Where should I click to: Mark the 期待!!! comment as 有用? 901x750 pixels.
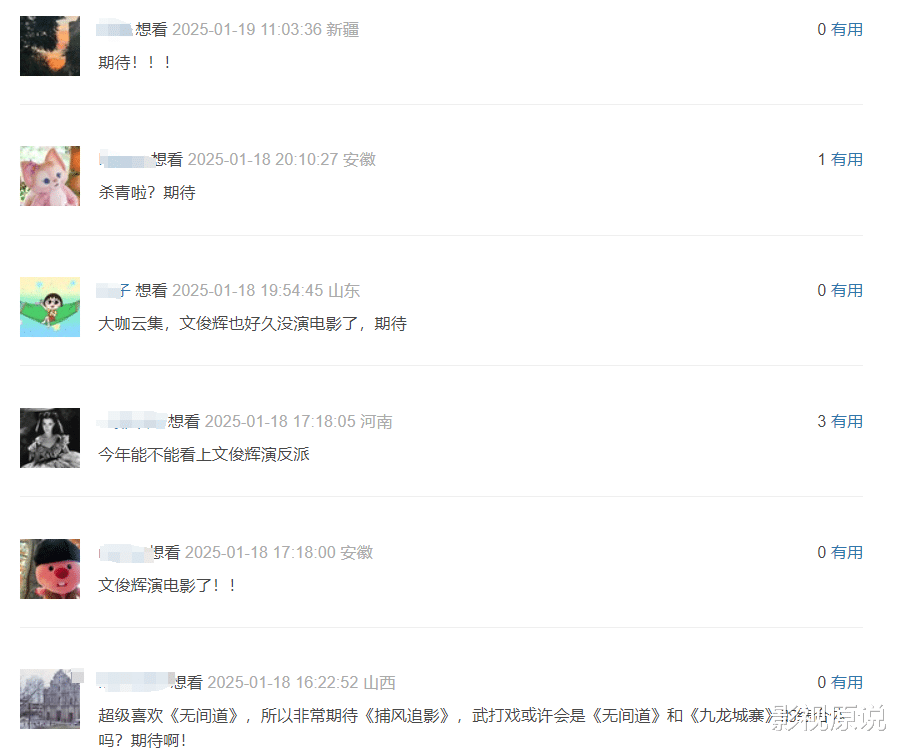[x=847, y=29]
